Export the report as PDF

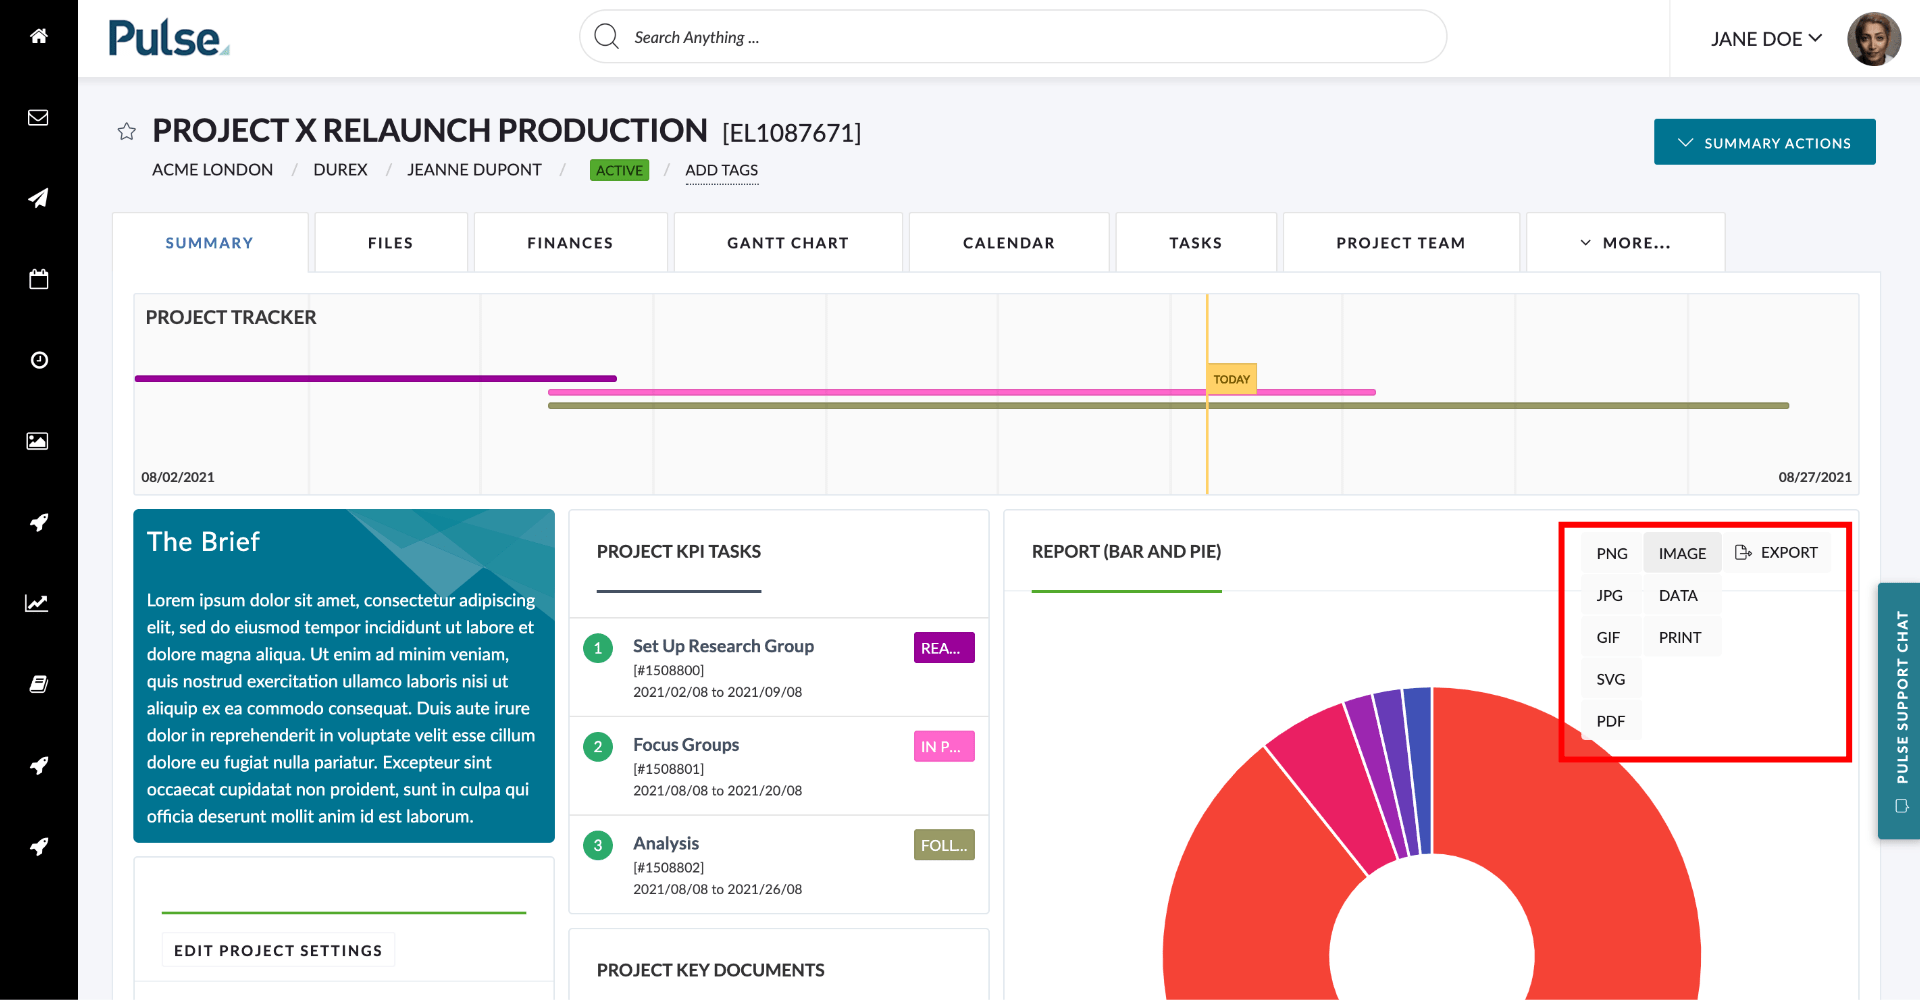click(x=1612, y=721)
